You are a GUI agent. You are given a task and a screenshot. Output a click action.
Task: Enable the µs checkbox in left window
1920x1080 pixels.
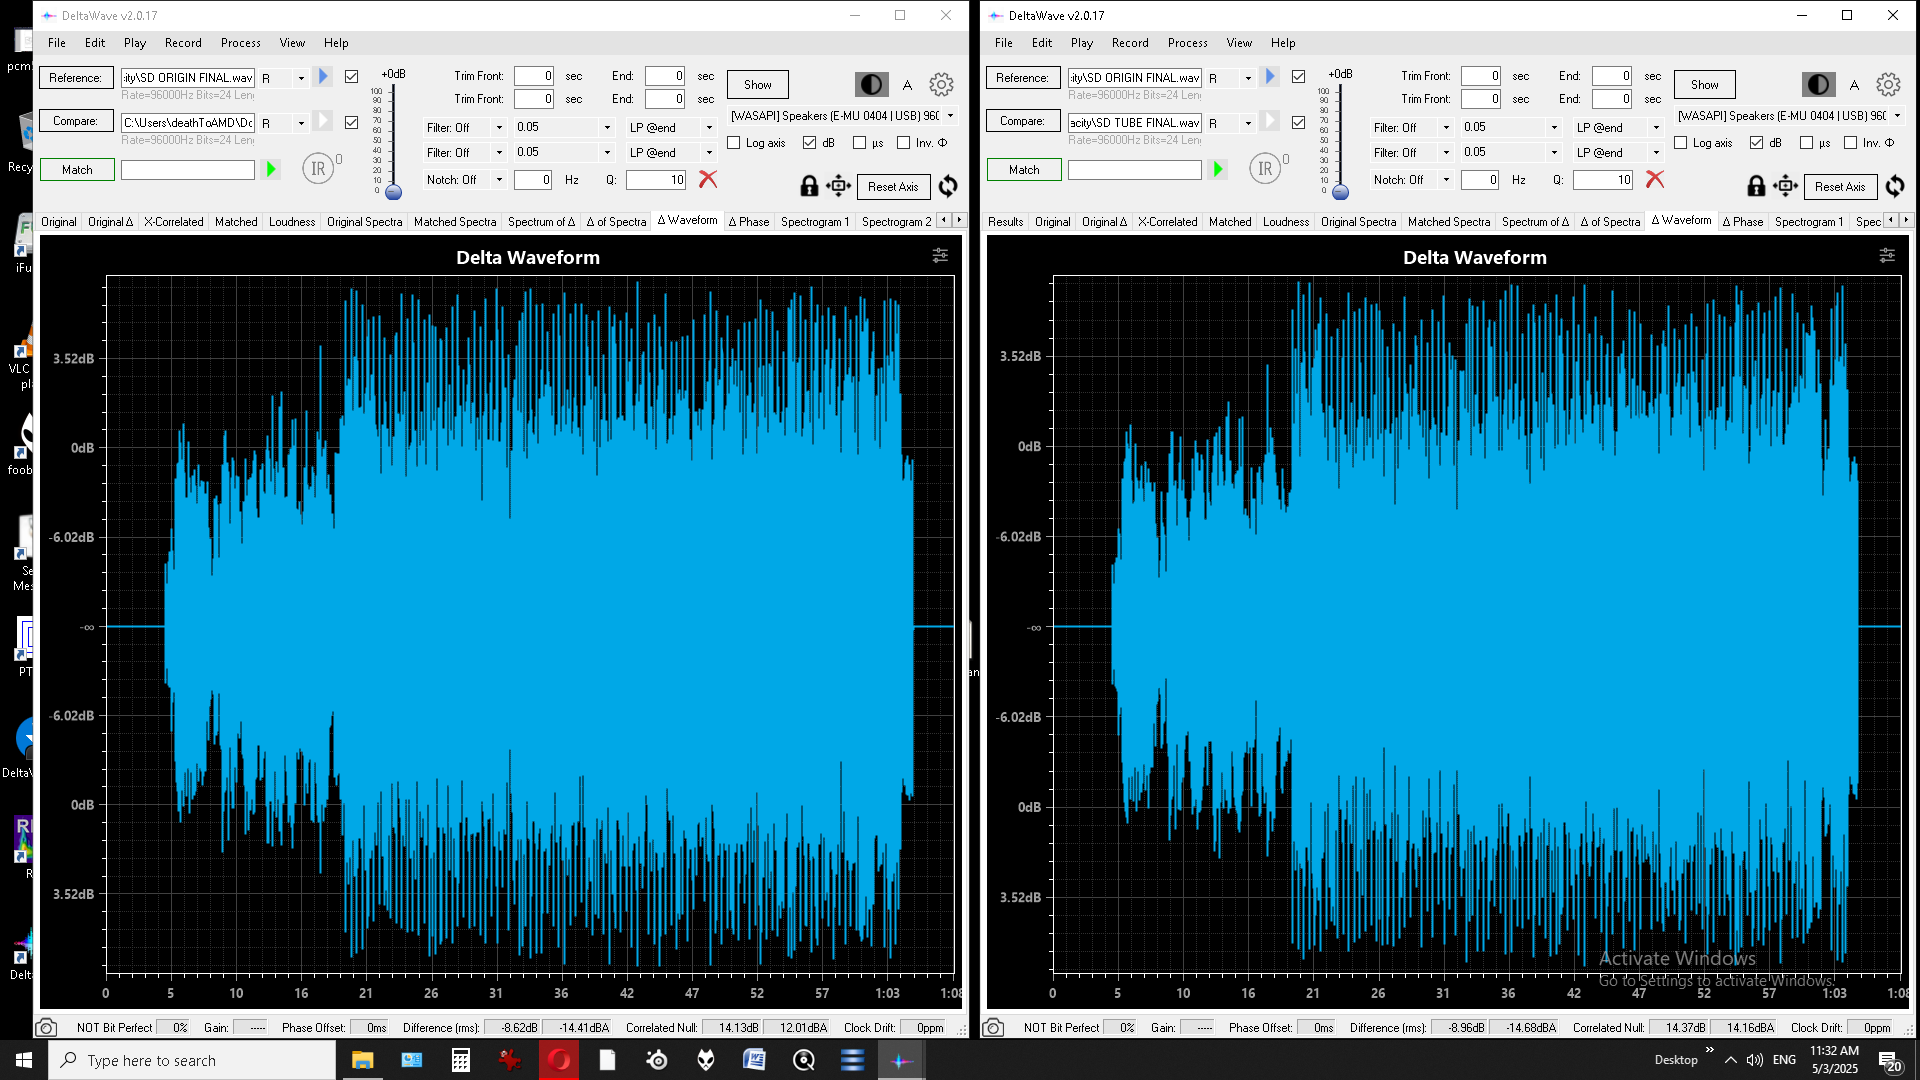pyautogui.click(x=859, y=143)
